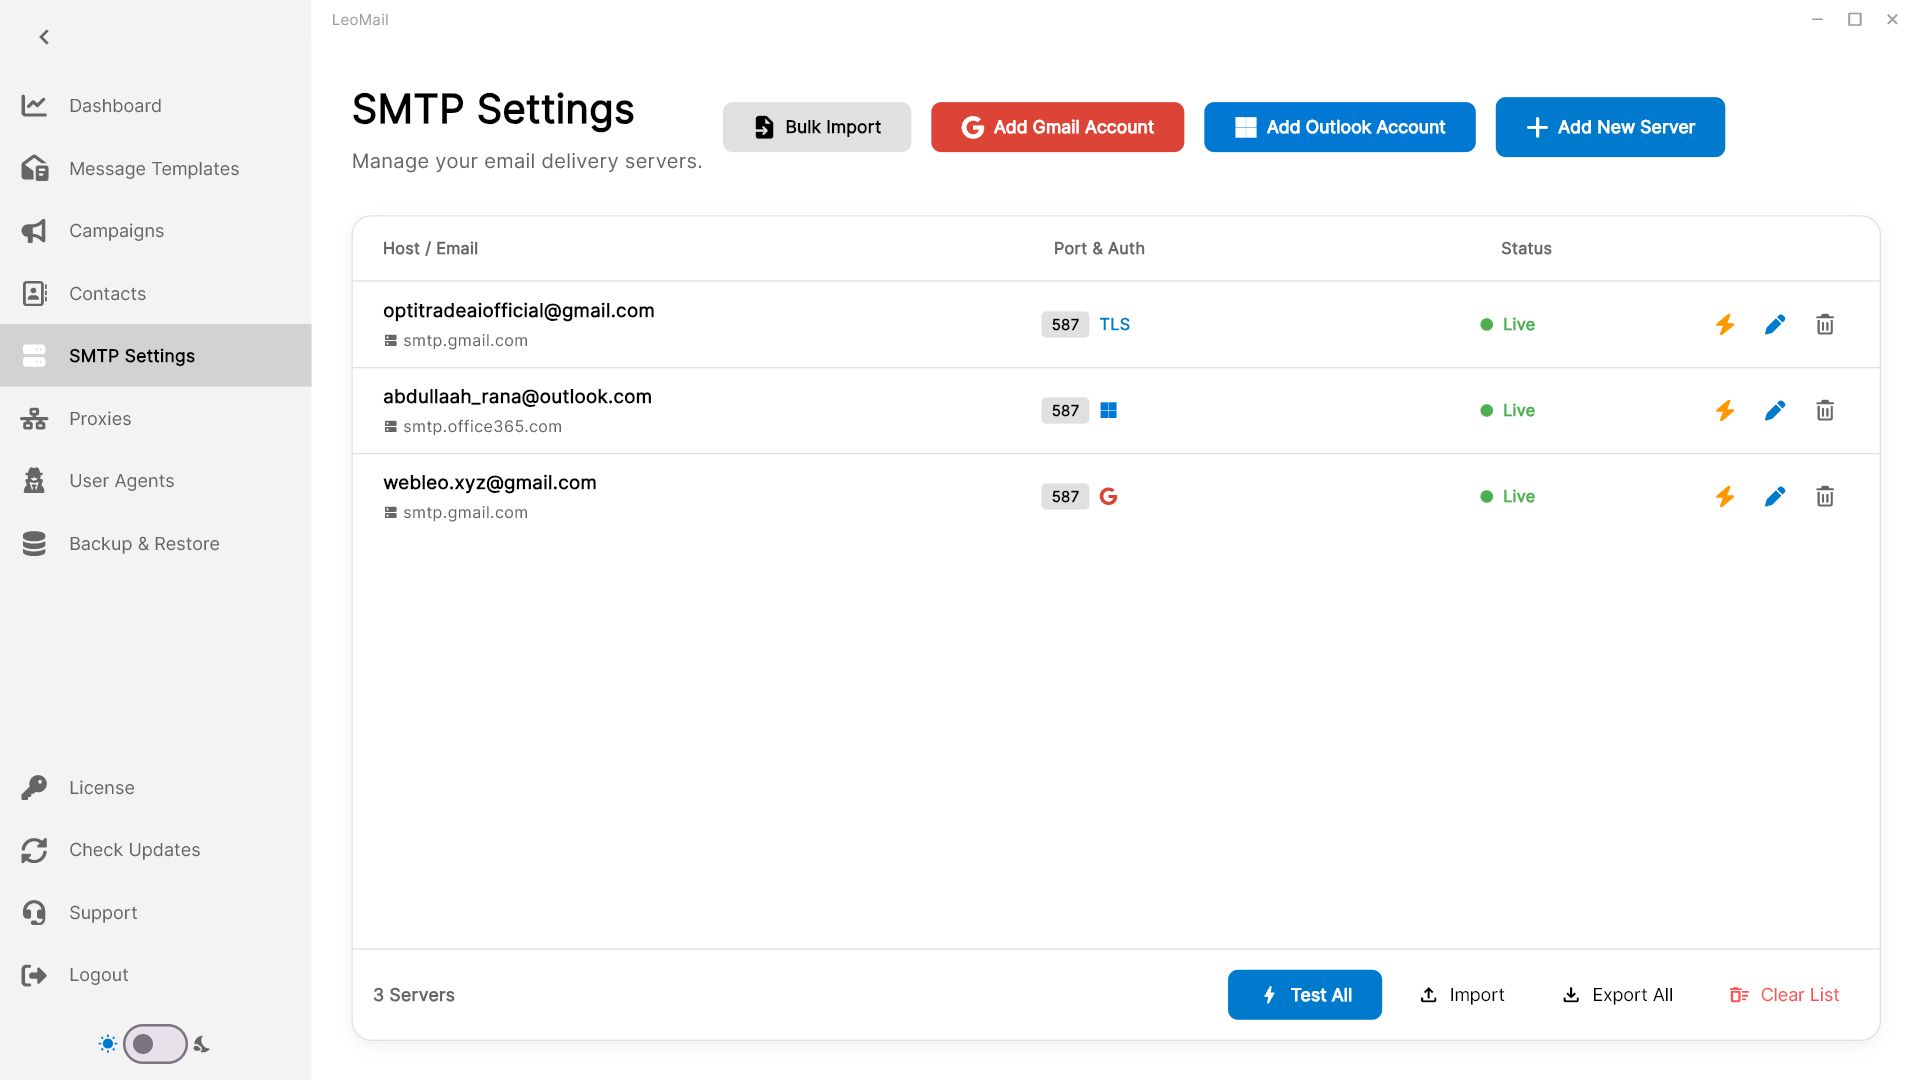Select the webleo.xyz@gmail.com email text

(490, 482)
